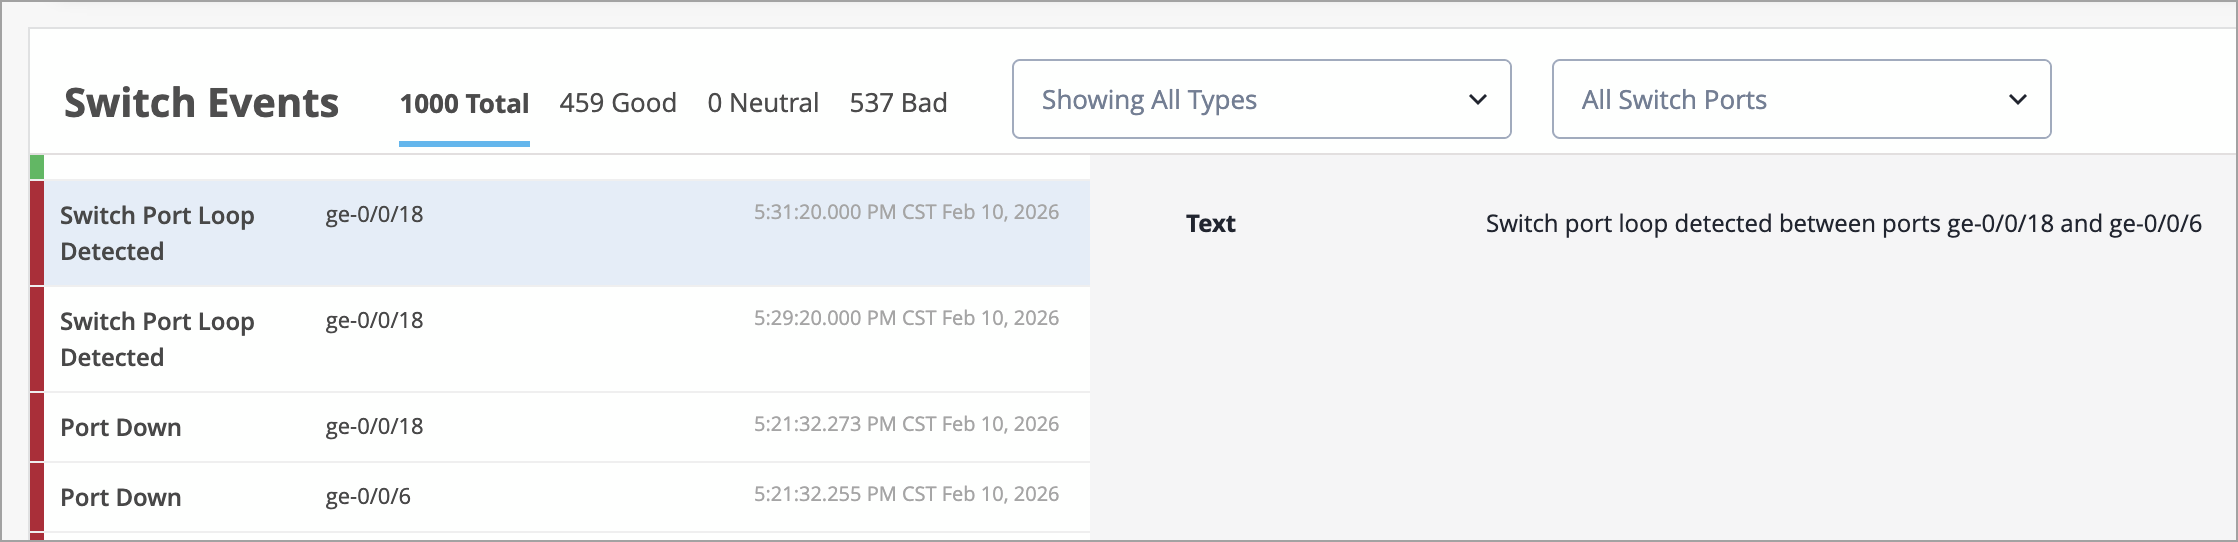Viewport: 2238px width, 542px height.
Task: Open the Port Down event for ge-0/0/6
Action: [x=560, y=497]
